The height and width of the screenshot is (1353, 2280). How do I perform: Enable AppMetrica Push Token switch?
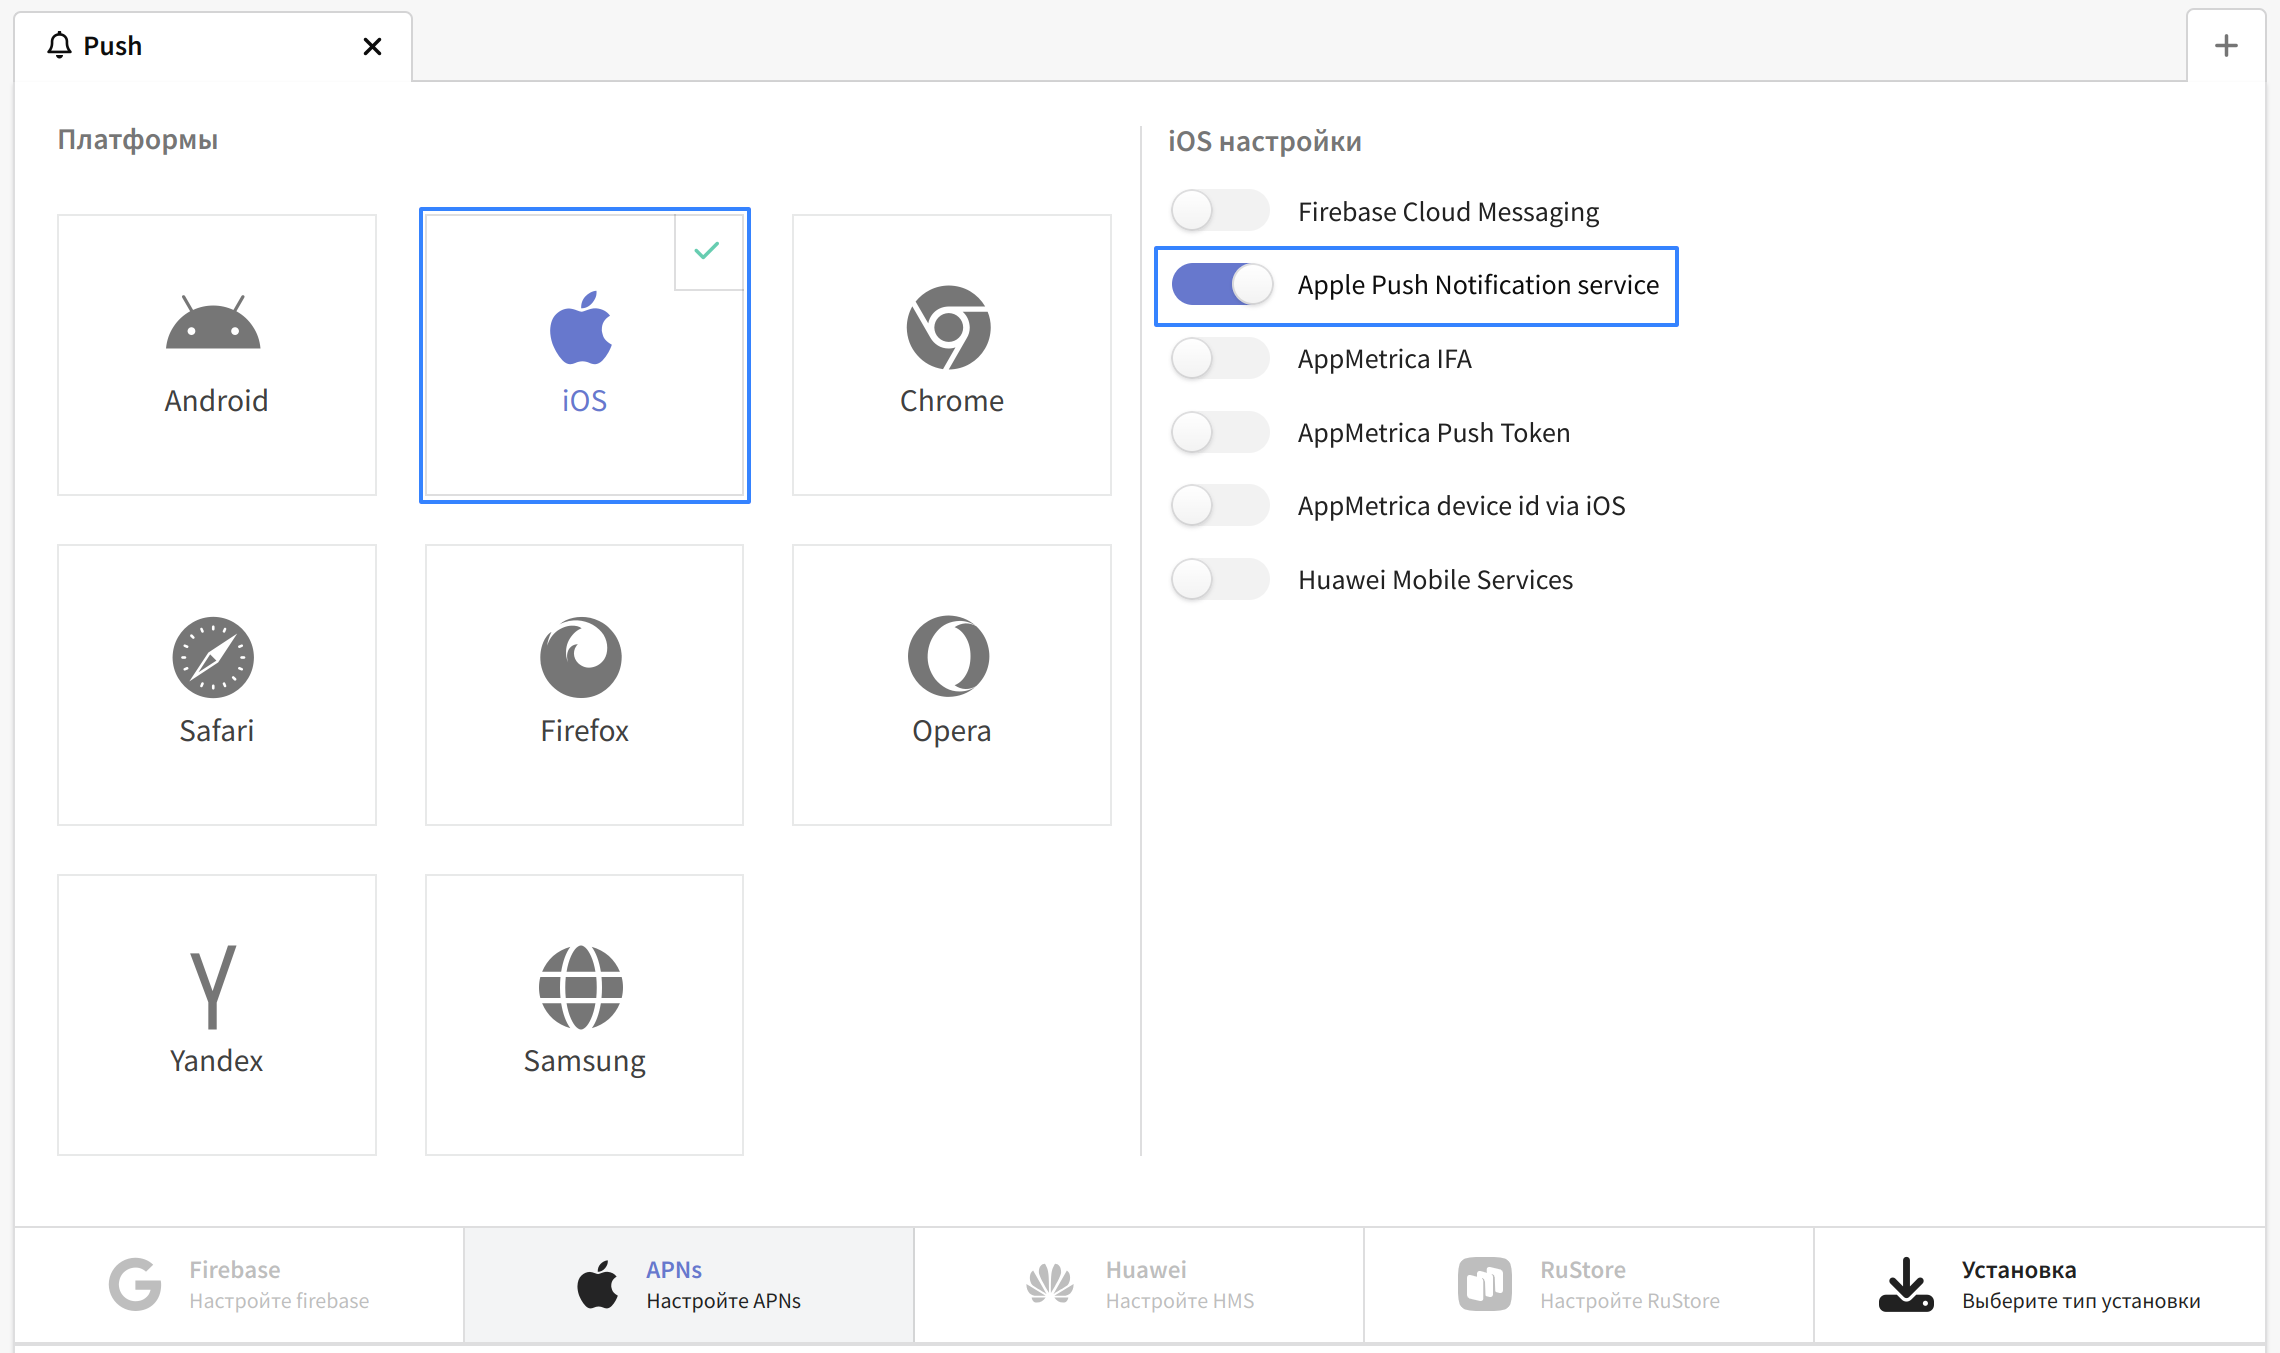coord(1220,432)
